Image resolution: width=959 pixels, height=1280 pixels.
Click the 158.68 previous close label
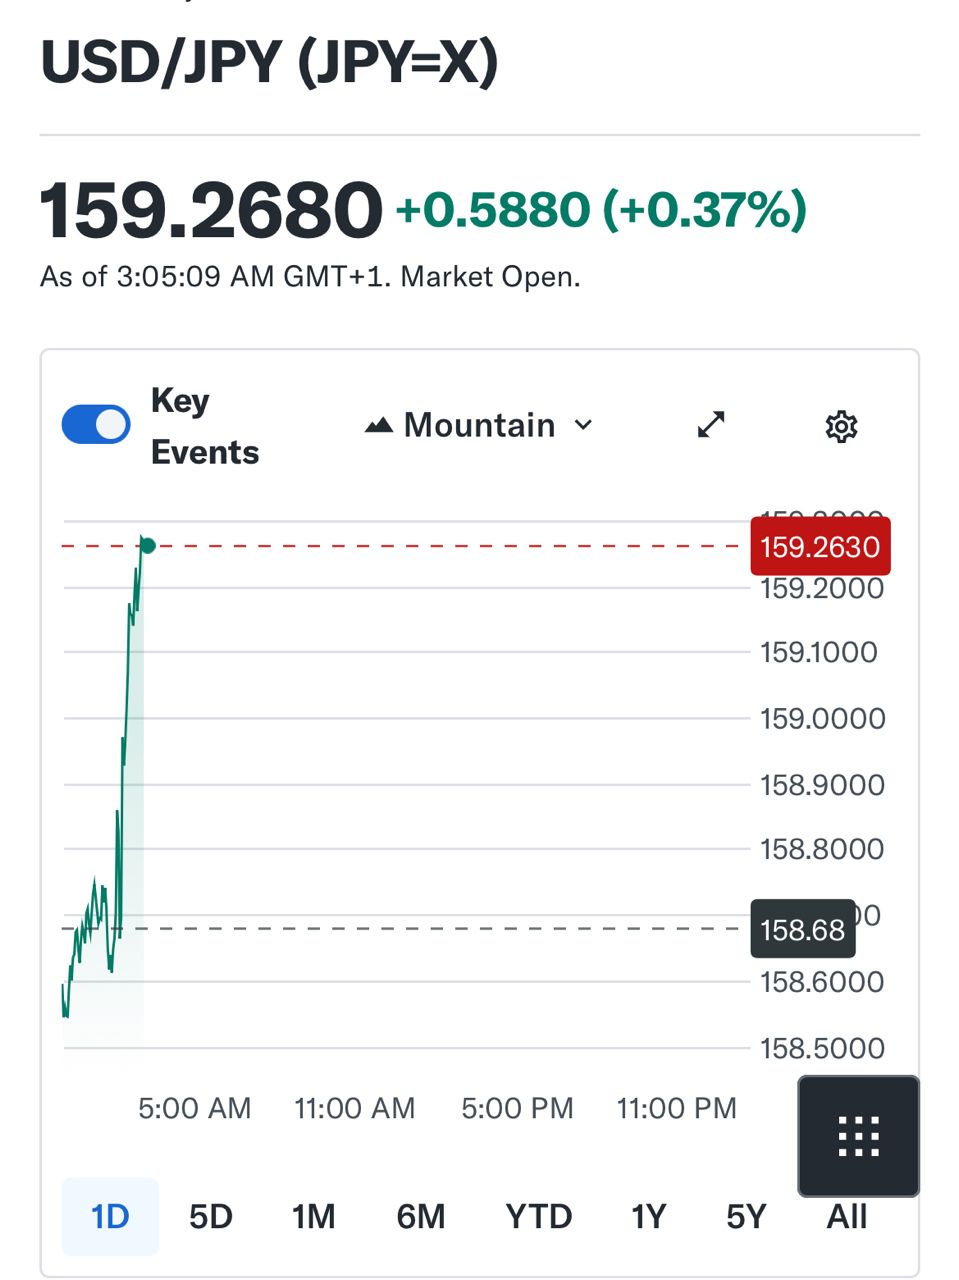[803, 930]
